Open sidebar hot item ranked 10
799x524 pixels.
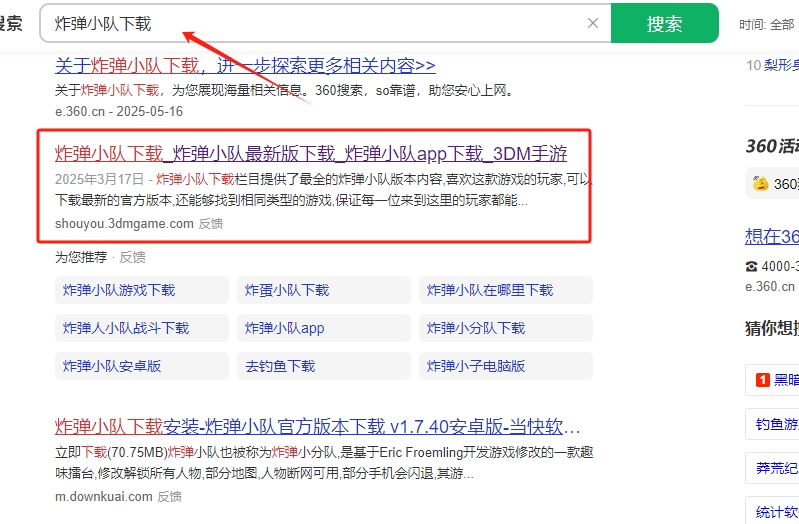(x=772, y=65)
